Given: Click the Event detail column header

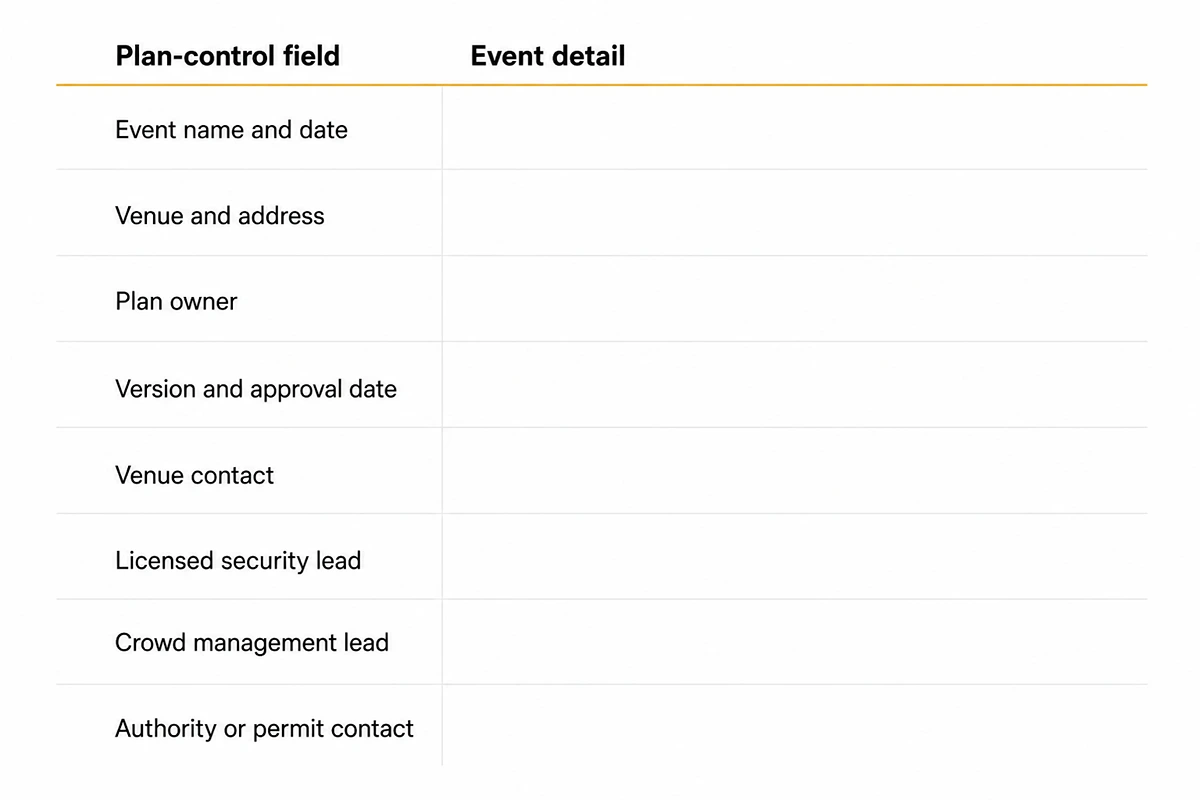Looking at the screenshot, I should [548, 56].
